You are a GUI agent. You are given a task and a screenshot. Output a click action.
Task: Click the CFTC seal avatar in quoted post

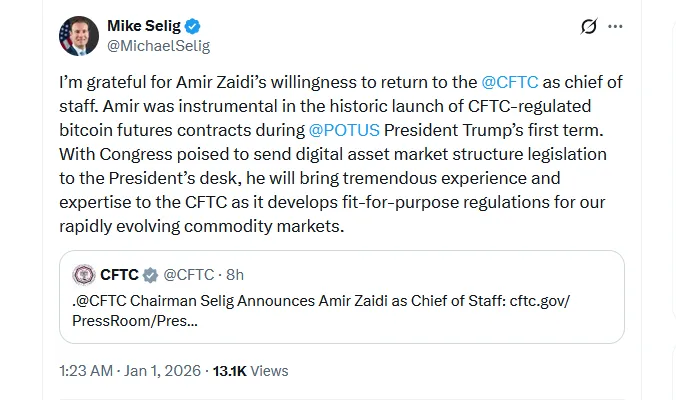coord(84,275)
